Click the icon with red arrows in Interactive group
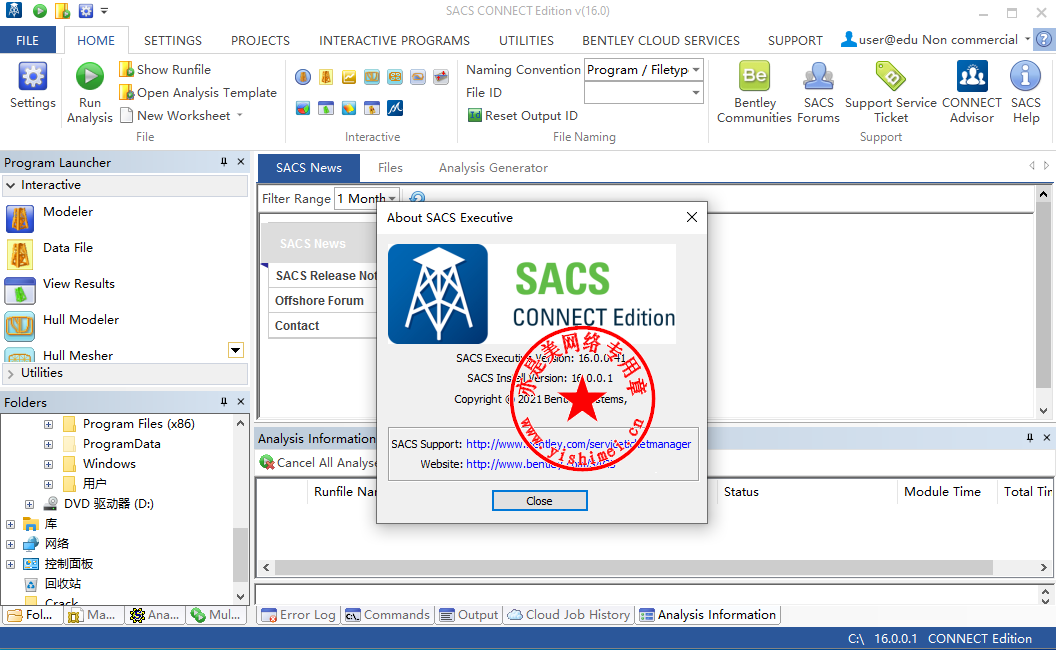Image resolution: width=1056 pixels, height=650 pixels. [440, 77]
